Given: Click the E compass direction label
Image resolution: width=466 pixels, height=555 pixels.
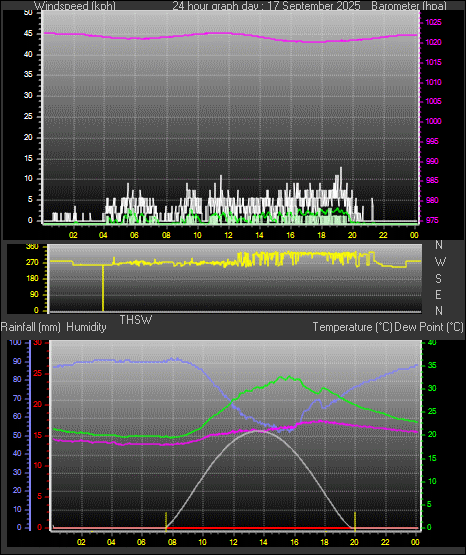Looking at the screenshot, I should pos(438,294).
